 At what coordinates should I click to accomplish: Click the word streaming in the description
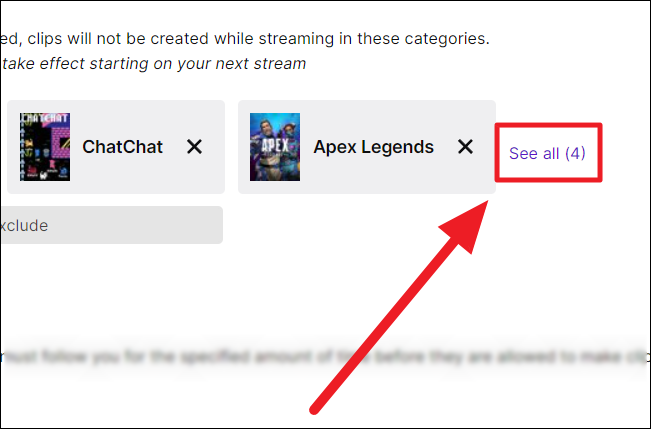(x=296, y=39)
